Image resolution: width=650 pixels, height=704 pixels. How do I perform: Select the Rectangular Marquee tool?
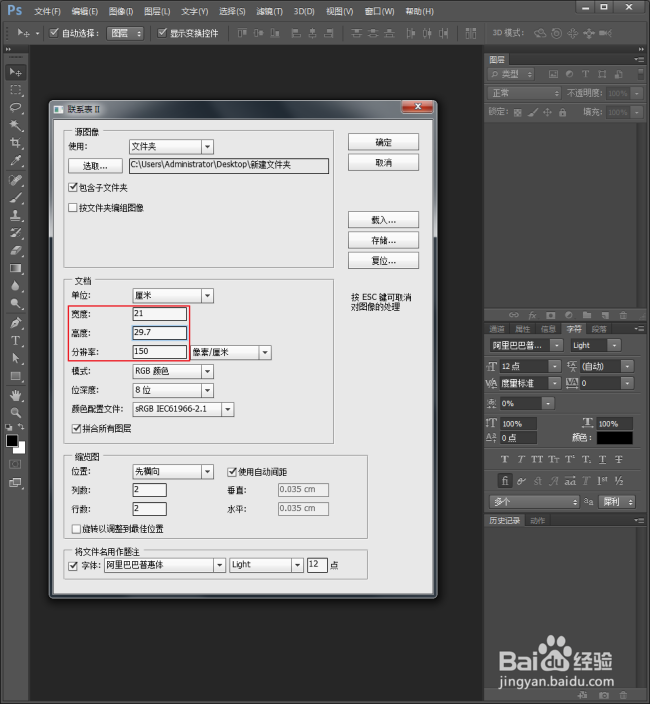16,90
